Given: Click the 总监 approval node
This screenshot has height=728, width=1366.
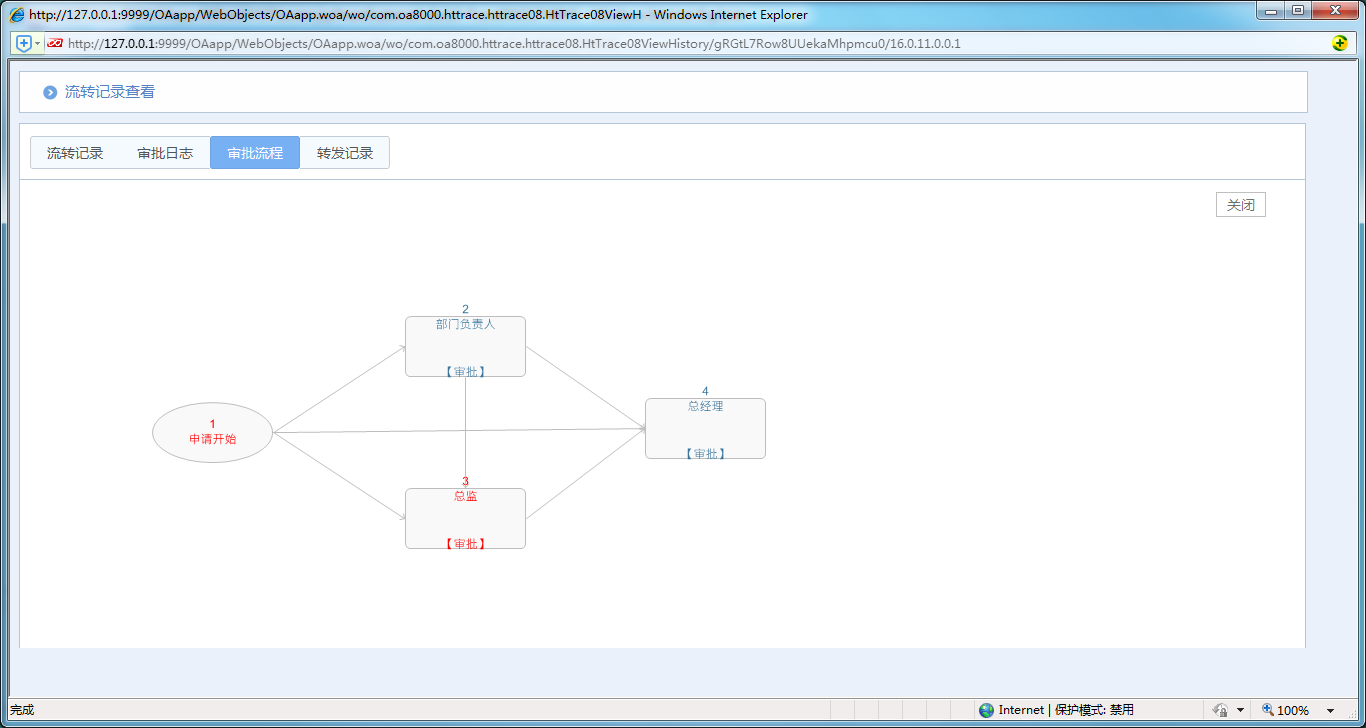Looking at the screenshot, I should (x=465, y=518).
